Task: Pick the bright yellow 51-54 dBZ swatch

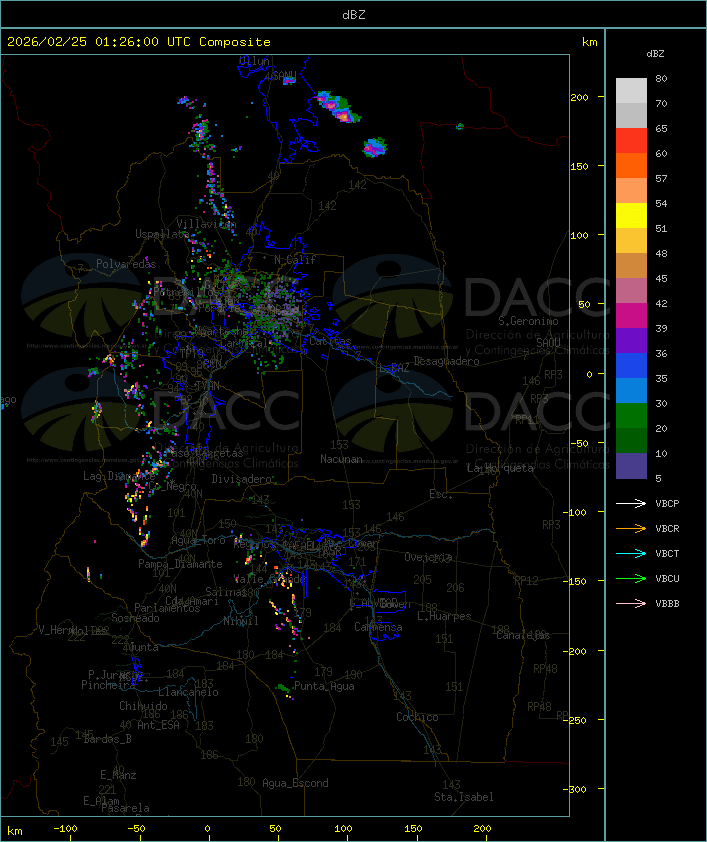Action: pyautogui.click(x=631, y=216)
